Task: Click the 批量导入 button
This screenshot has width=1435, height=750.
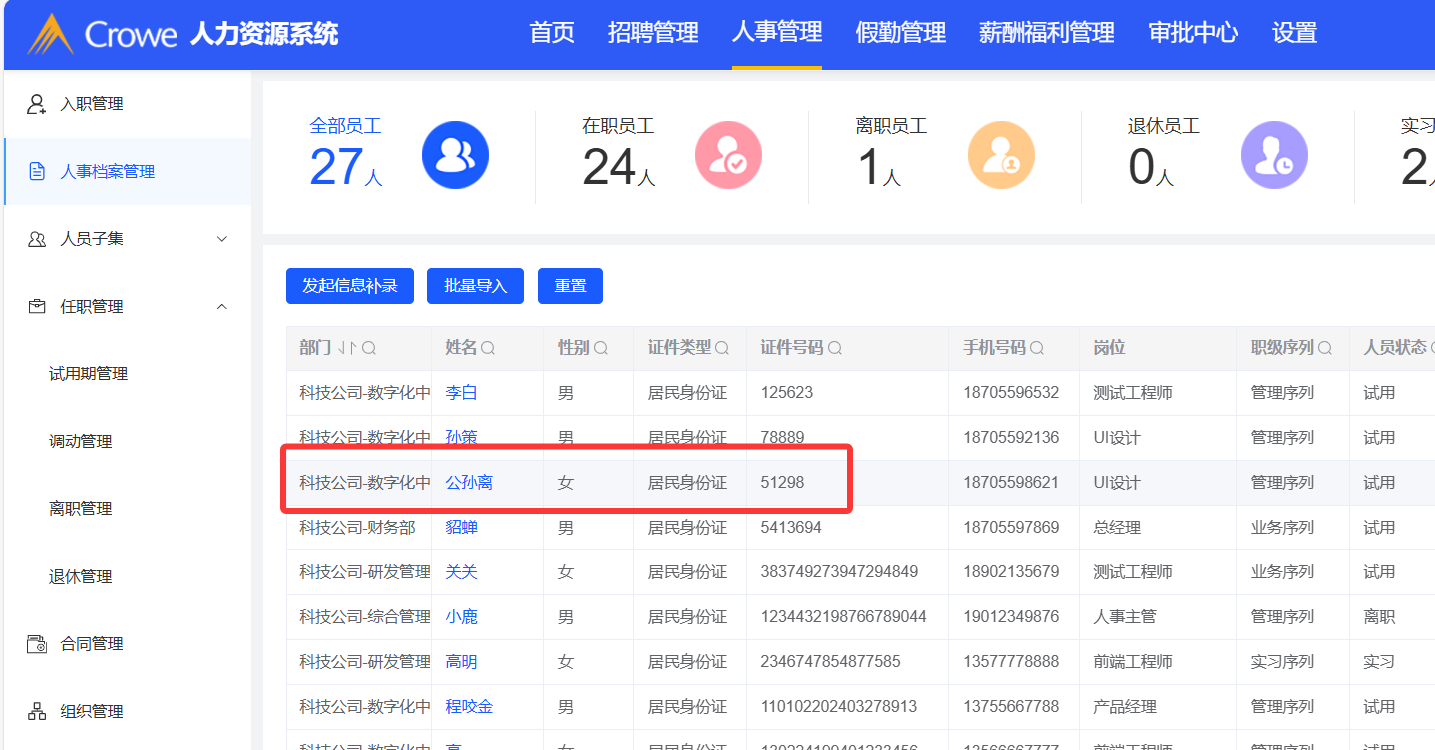Action: click(x=476, y=286)
